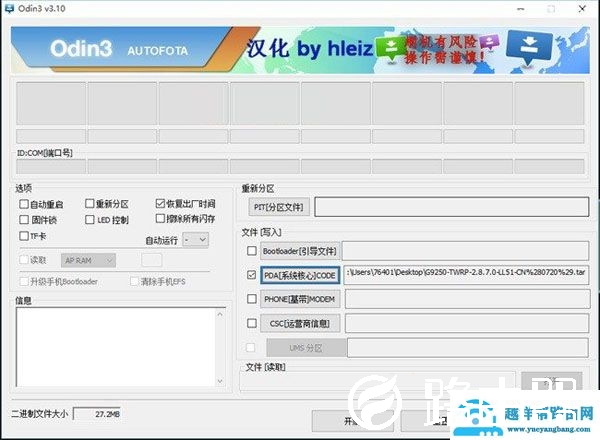Click the blue download icon in banner
The width and height of the screenshot is (600, 440).
[x=529, y=47]
